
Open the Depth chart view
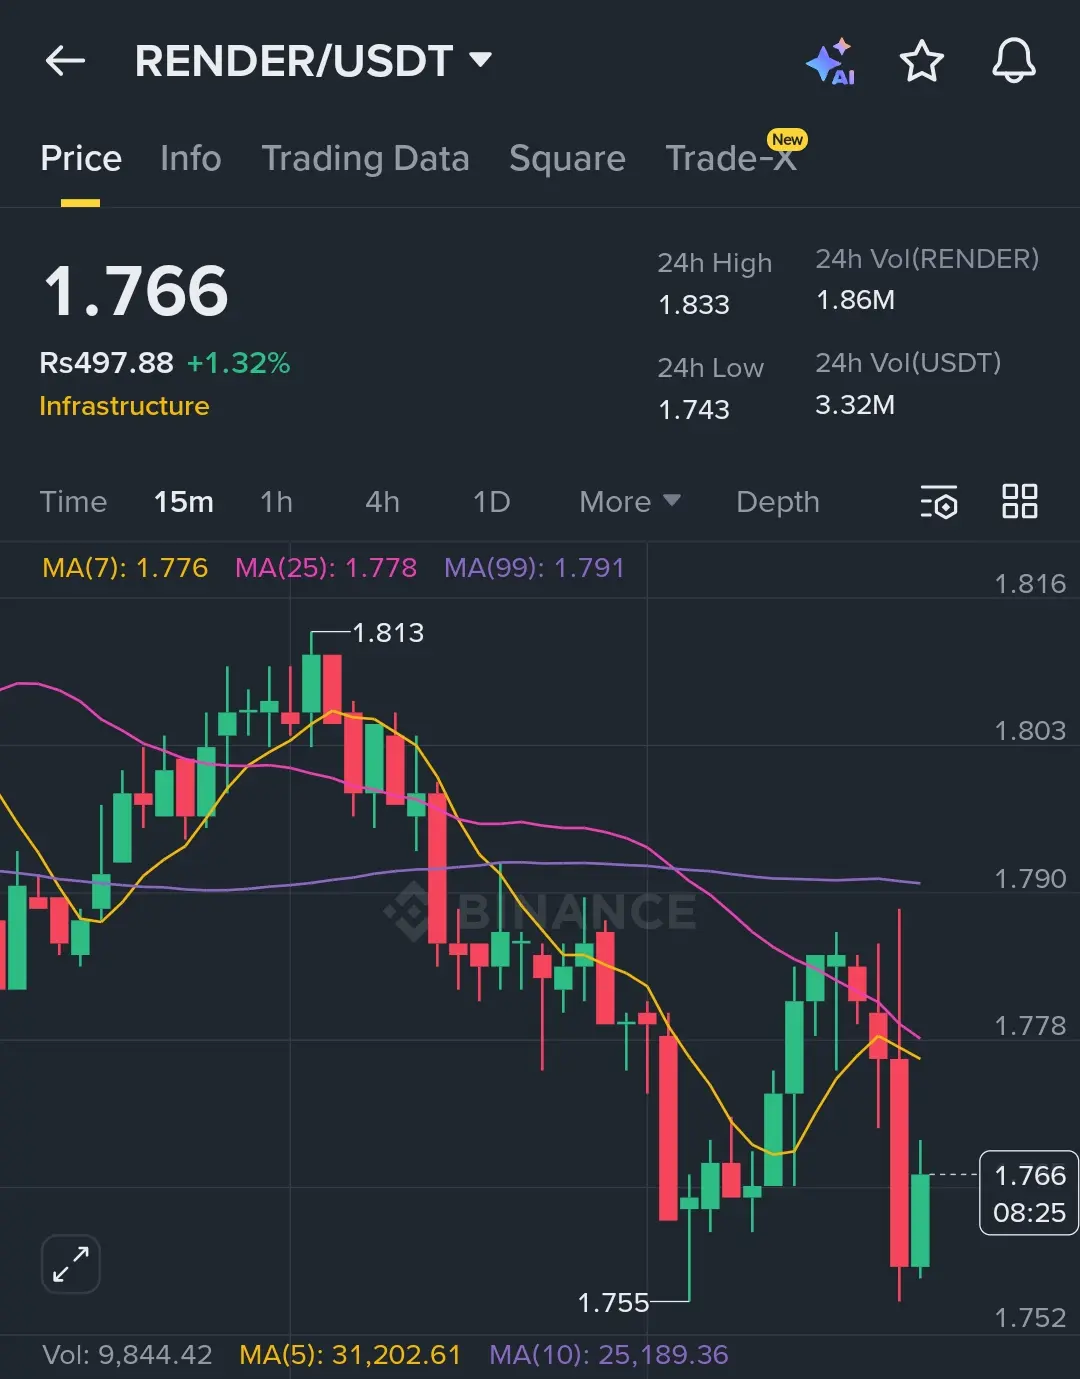[778, 502]
